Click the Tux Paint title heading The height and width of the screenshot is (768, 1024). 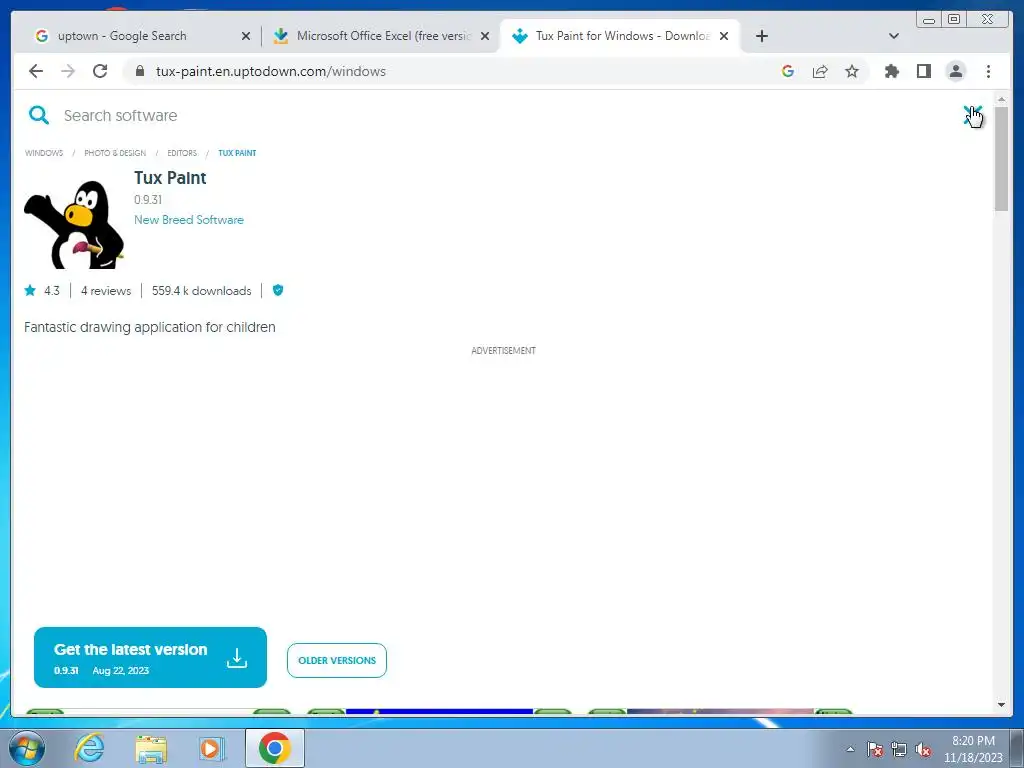(x=170, y=178)
